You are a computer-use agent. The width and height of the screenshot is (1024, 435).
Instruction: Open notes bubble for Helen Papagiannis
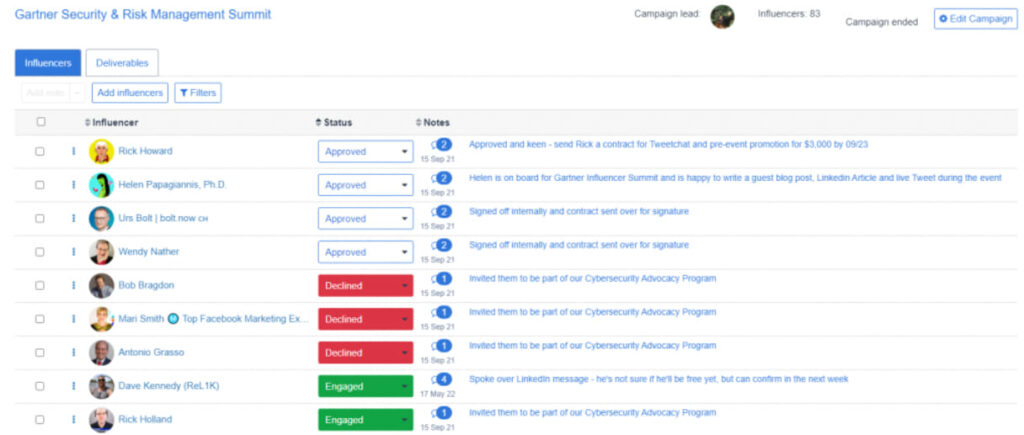[x=441, y=178]
